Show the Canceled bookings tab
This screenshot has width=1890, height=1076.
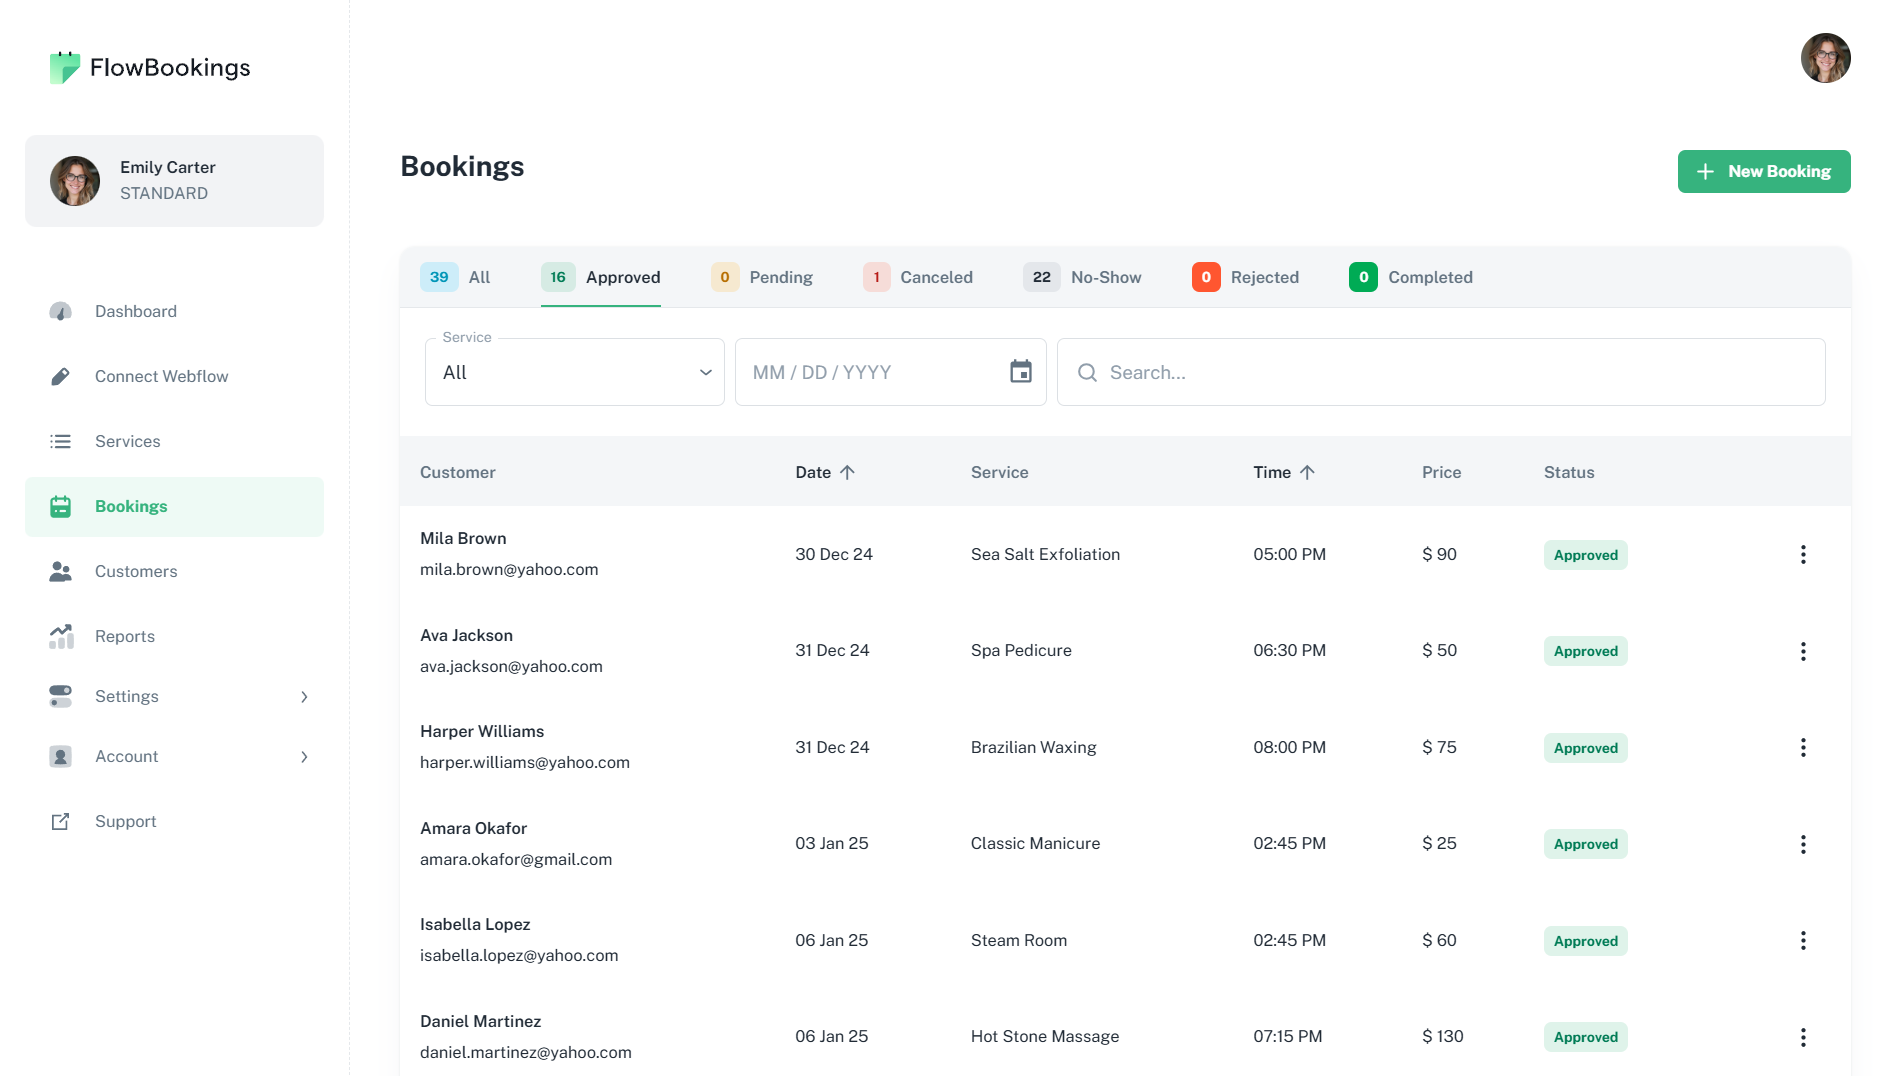pos(918,278)
